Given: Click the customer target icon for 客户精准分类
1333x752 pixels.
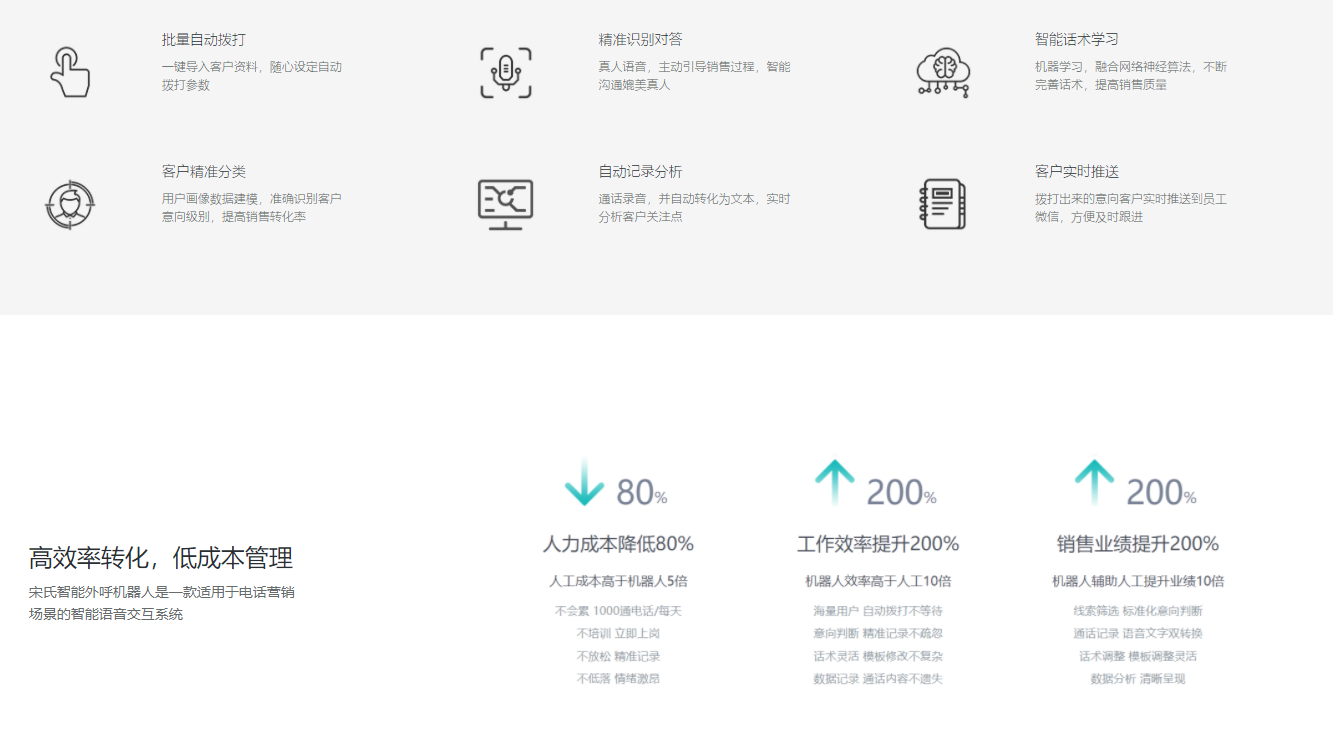Looking at the screenshot, I should tap(69, 204).
